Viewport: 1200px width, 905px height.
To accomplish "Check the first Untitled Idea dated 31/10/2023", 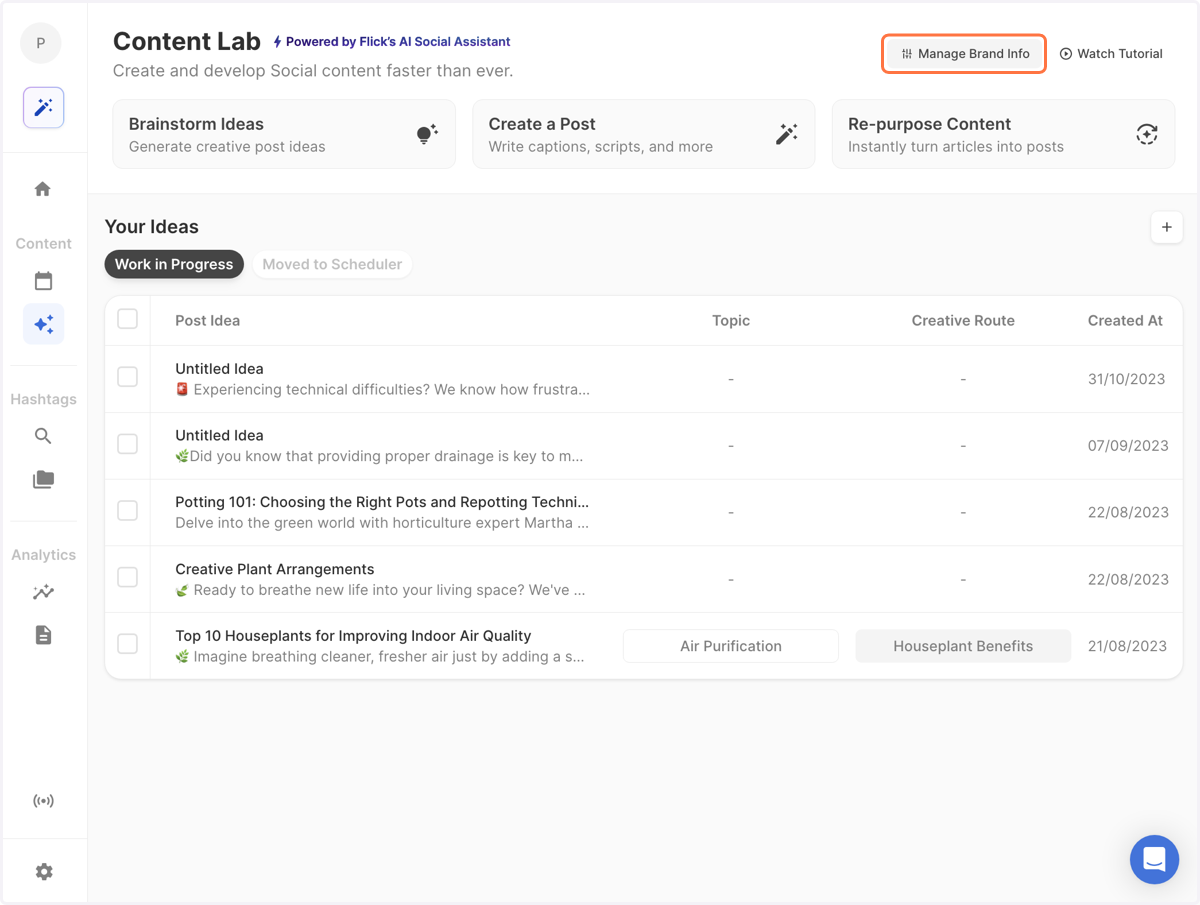I will point(127,377).
